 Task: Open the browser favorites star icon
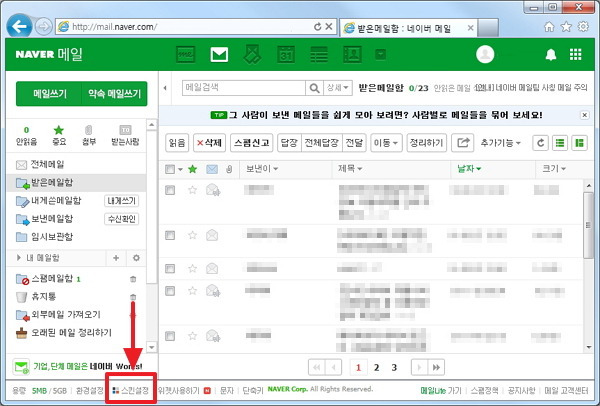[x=566, y=27]
